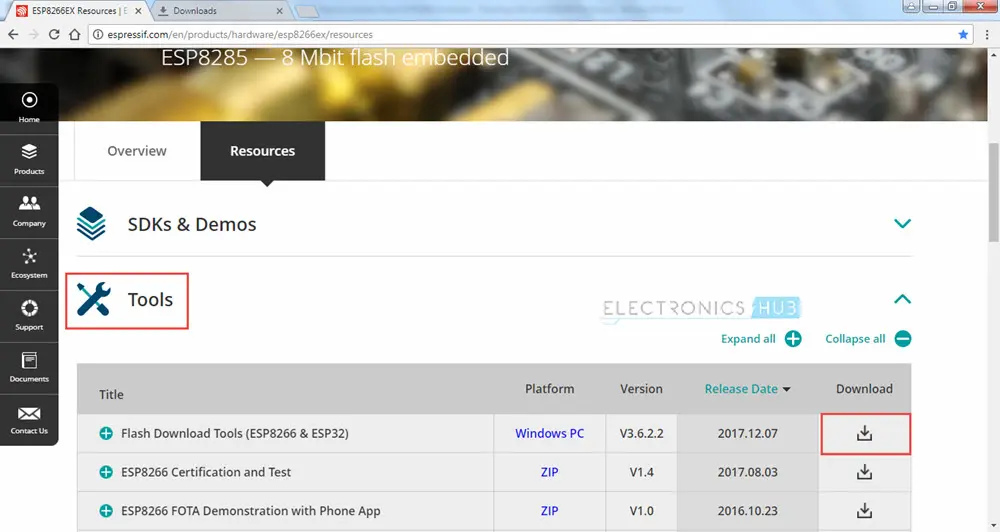This screenshot has width=1000, height=532.
Task: Download Flash Download Tools file
Action: (x=865, y=434)
